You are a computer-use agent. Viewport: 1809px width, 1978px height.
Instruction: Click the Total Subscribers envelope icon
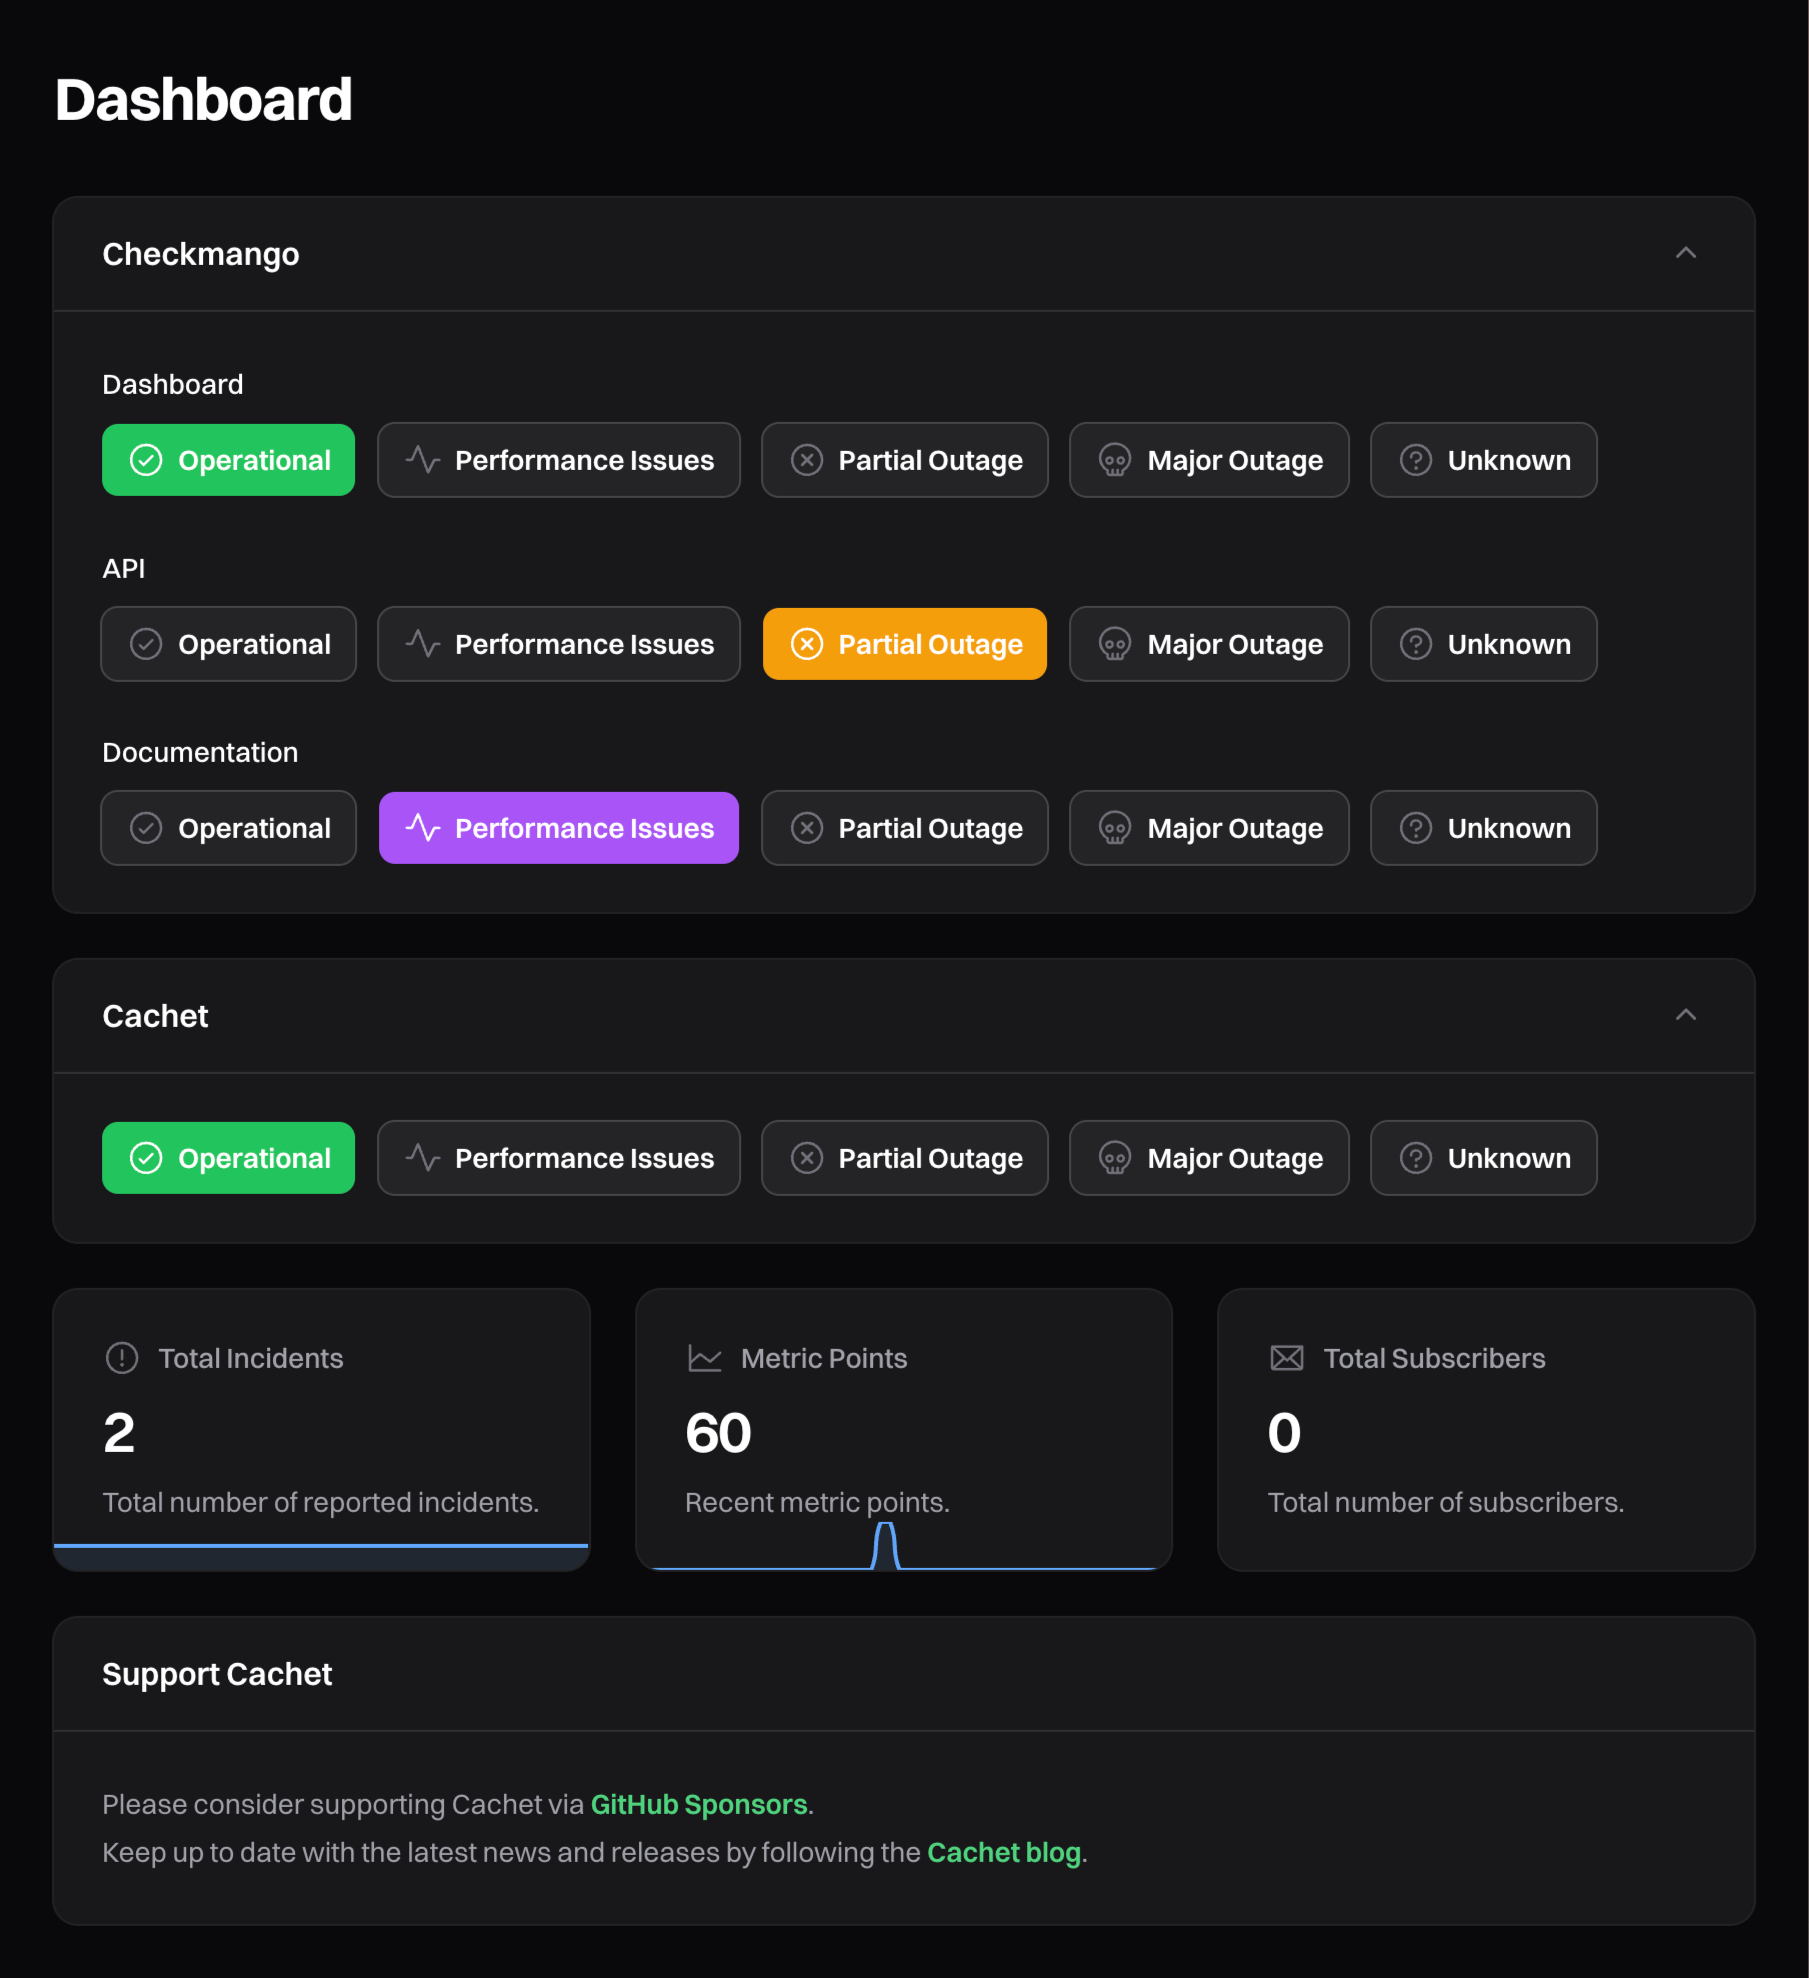coord(1286,1358)
